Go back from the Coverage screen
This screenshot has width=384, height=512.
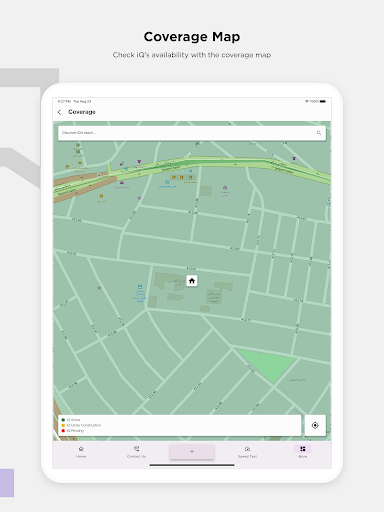[x=59, y=112]
